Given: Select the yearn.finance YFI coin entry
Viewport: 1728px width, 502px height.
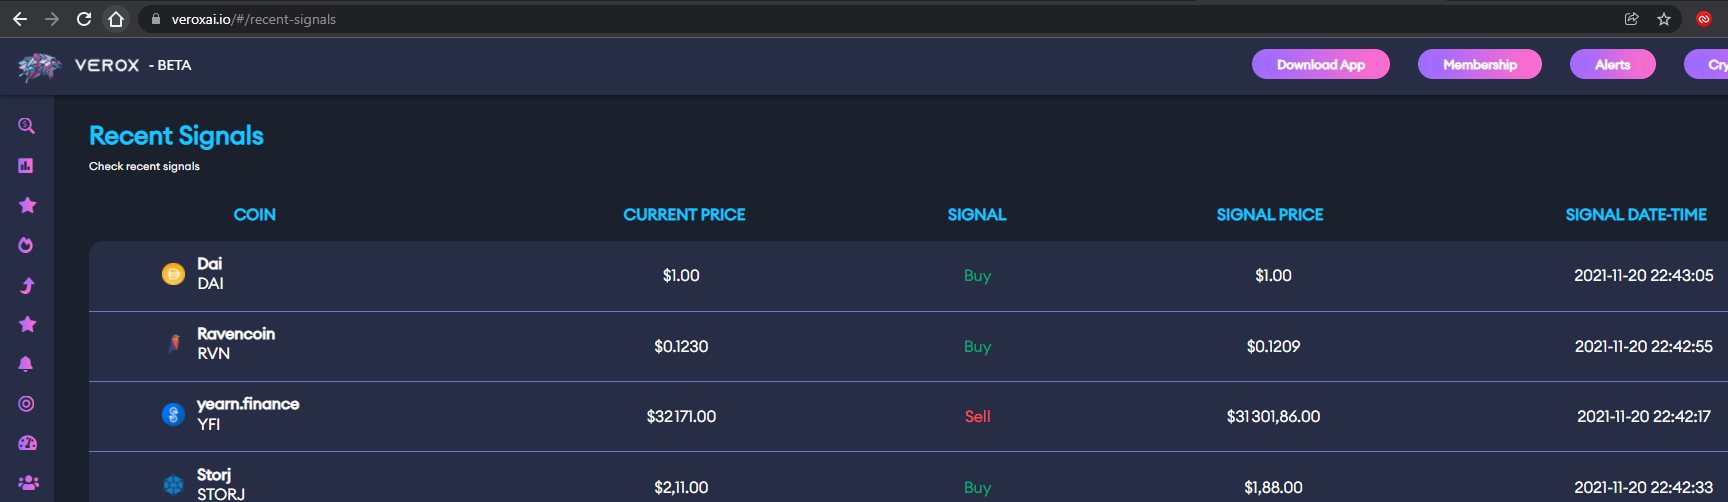Looking at the screenshot, I should pos(247,414).
